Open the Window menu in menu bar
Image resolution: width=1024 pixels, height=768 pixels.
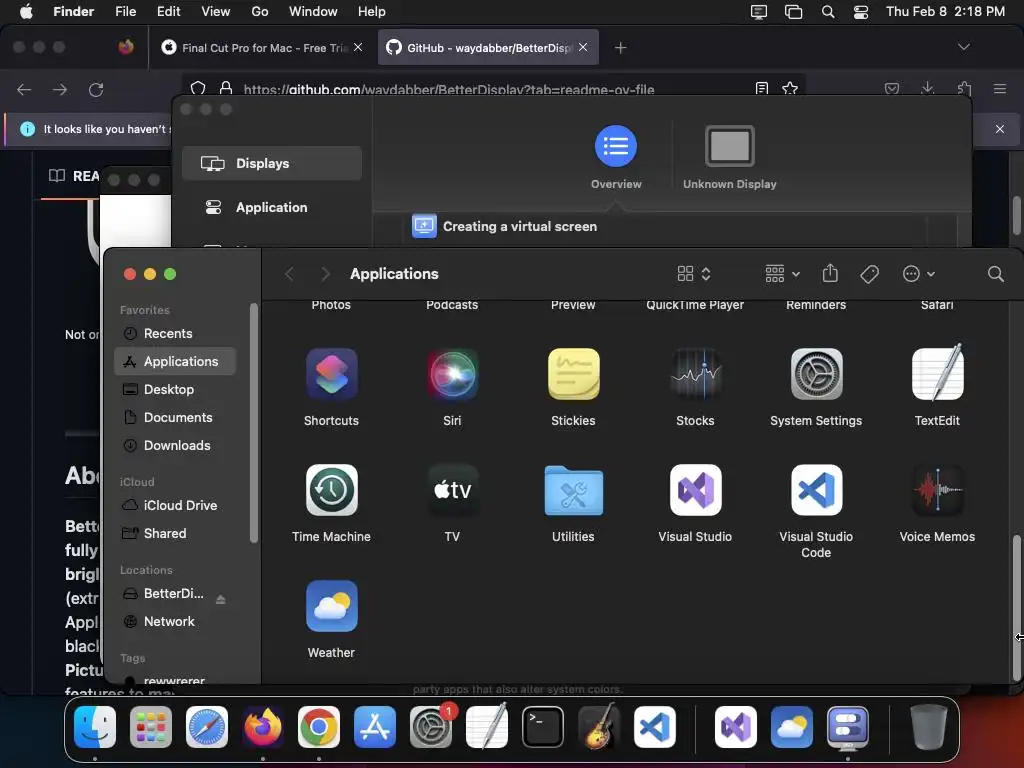(313, 11)
